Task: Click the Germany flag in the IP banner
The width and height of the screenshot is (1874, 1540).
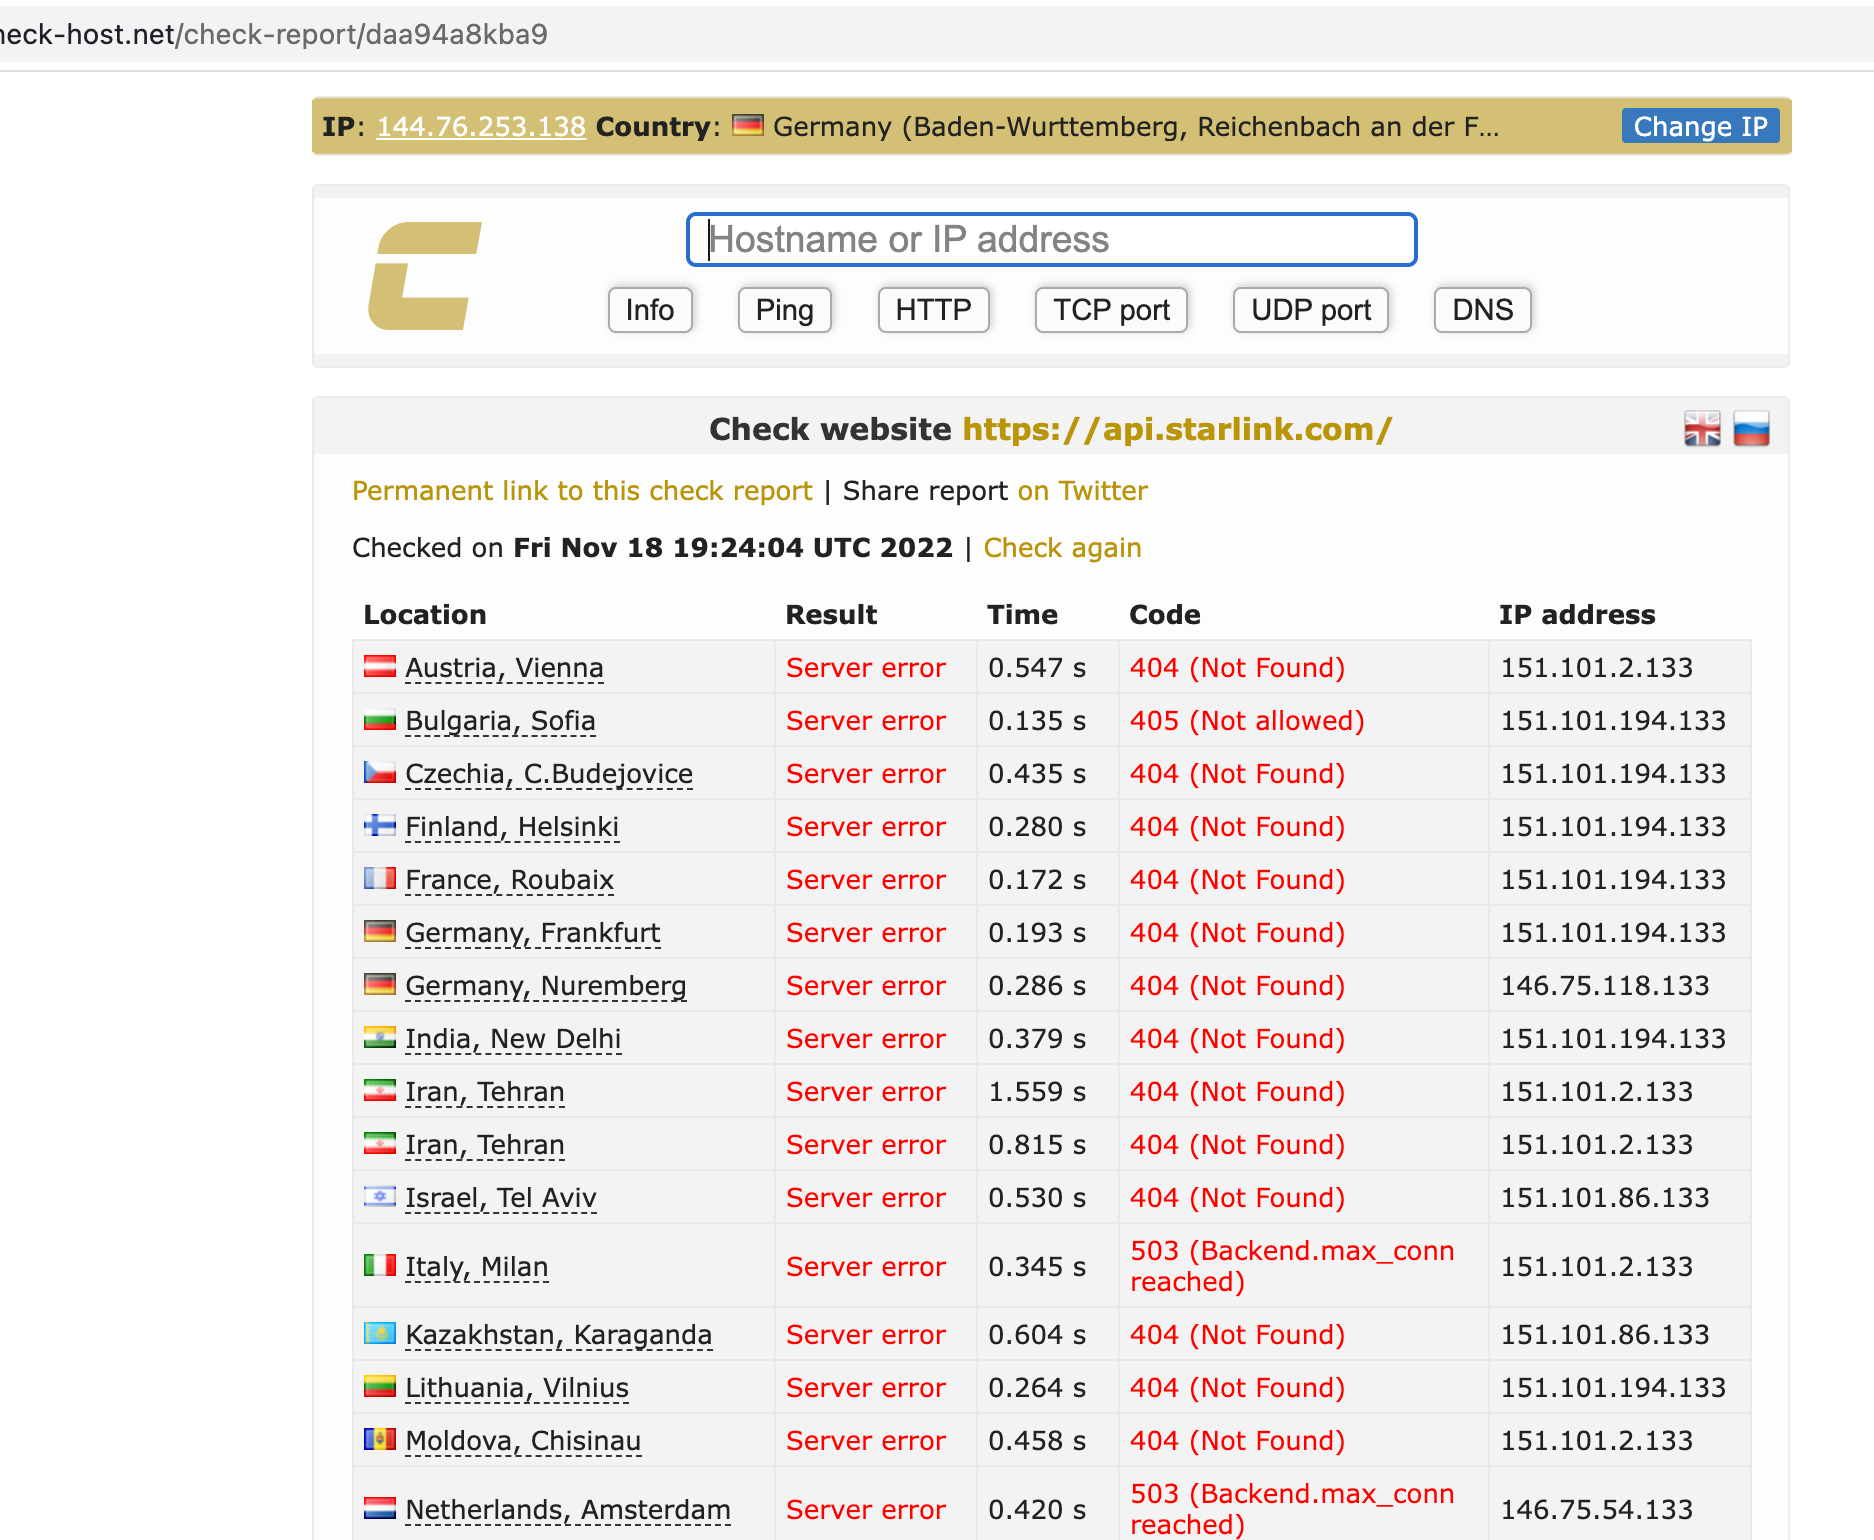Action: (748, 126)
